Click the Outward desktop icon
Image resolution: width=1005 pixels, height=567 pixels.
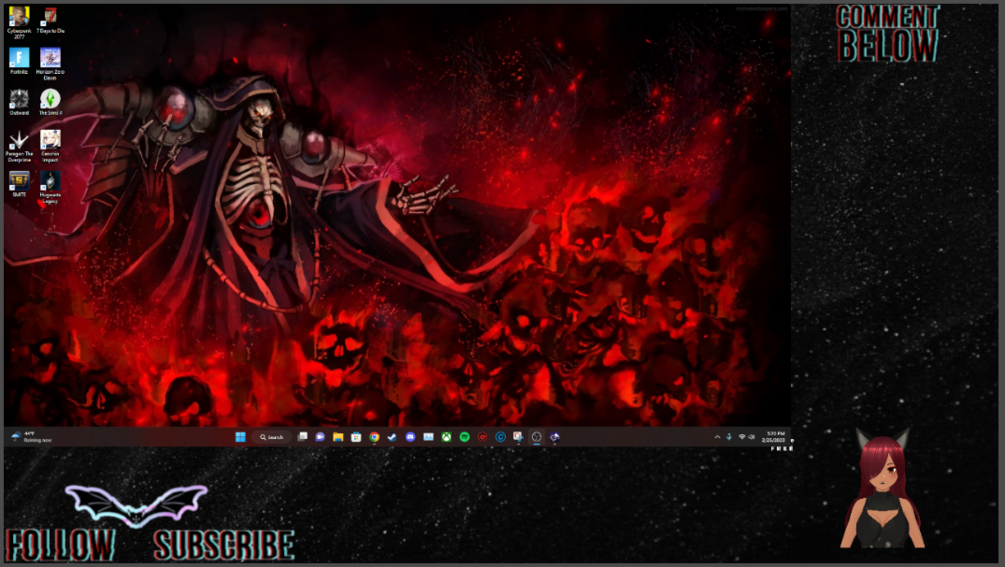19,103
